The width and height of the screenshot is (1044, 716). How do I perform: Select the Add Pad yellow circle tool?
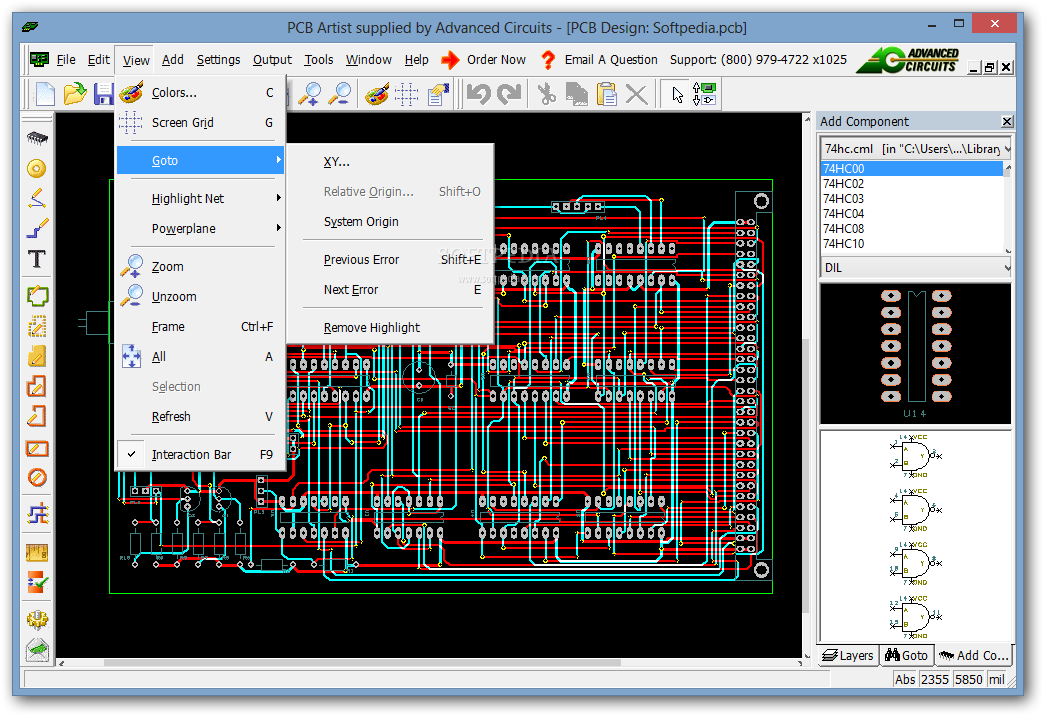[x=37, y=168]
